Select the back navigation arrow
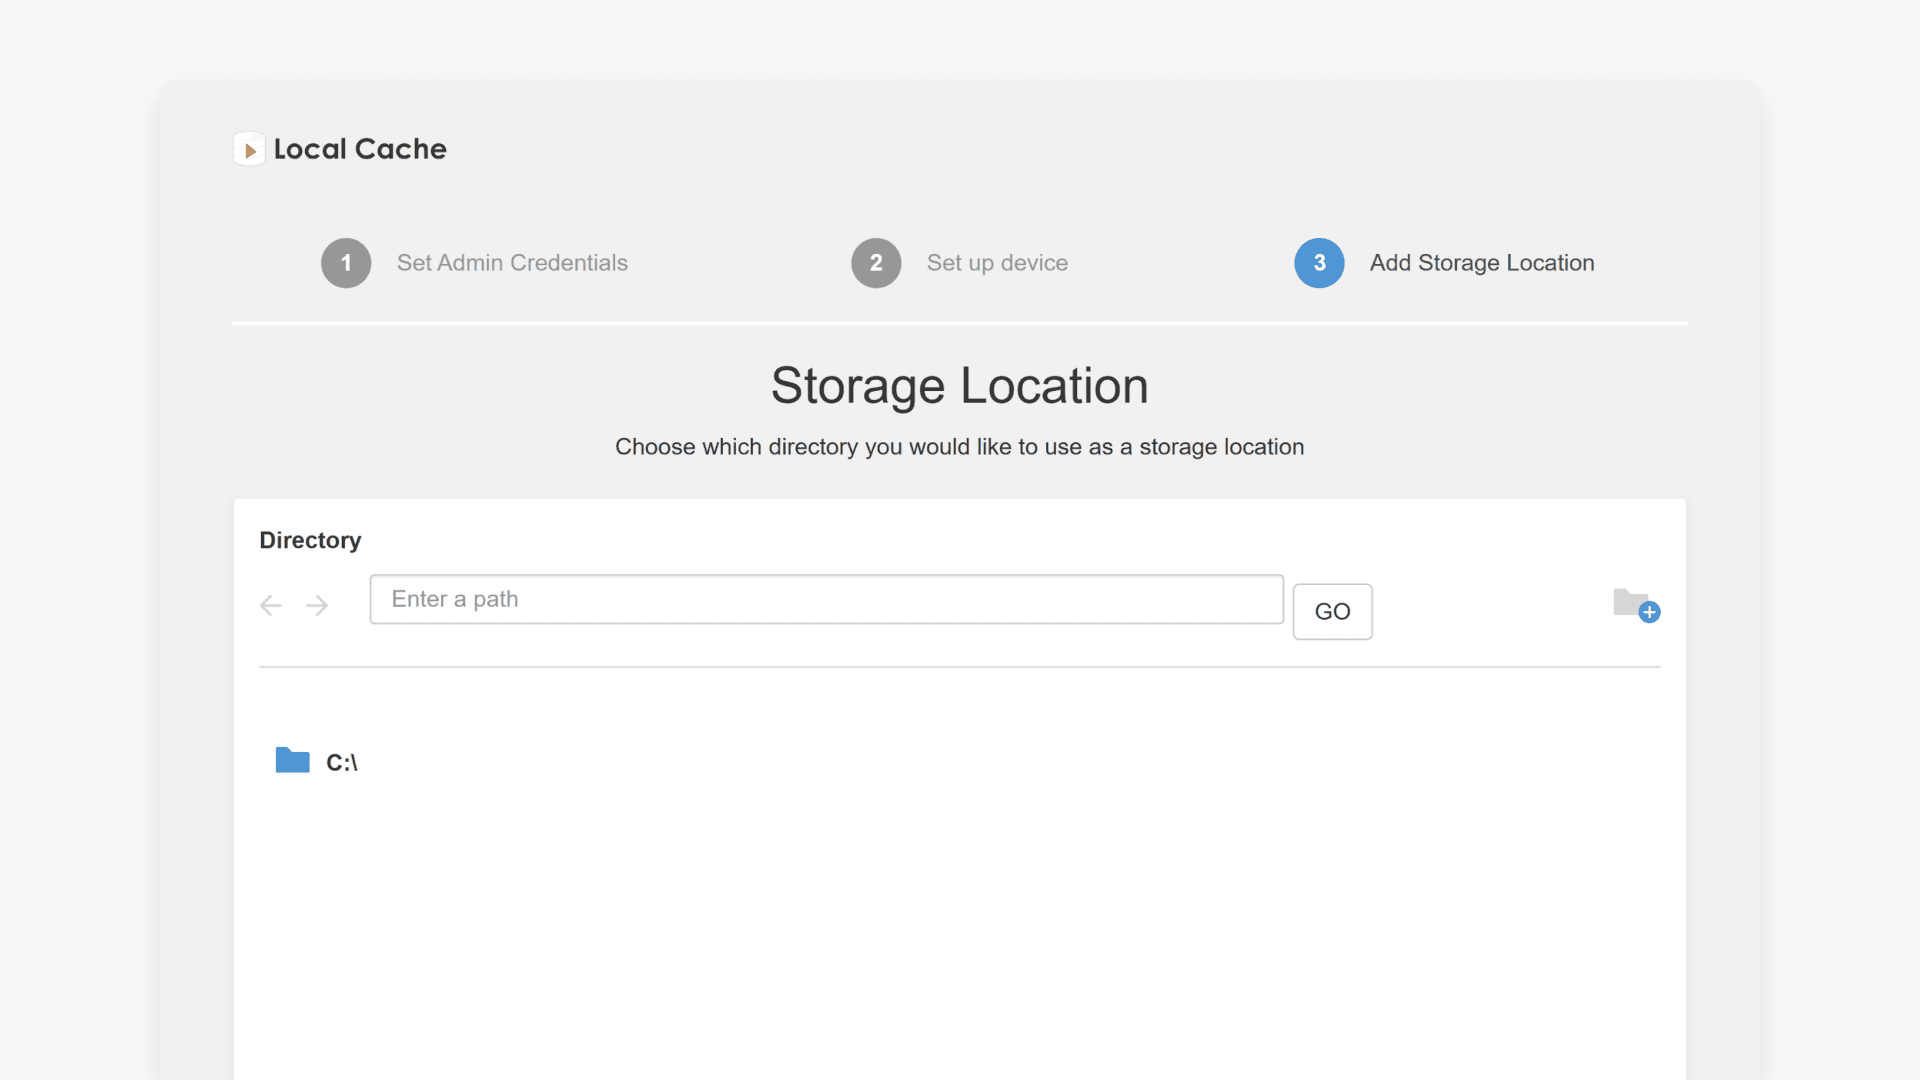Screen dimensions: 1920x1080 pyautogui.click(x=270, y=606)
